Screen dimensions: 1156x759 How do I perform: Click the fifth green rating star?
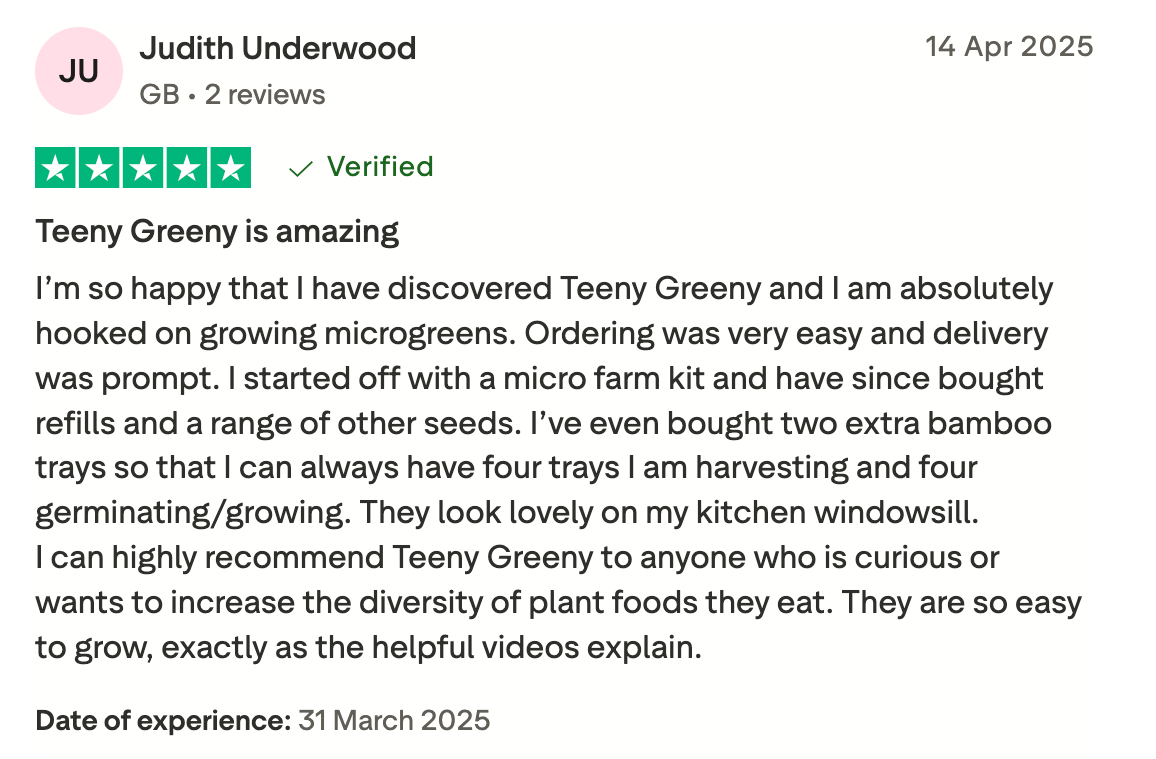pos(229,168)
